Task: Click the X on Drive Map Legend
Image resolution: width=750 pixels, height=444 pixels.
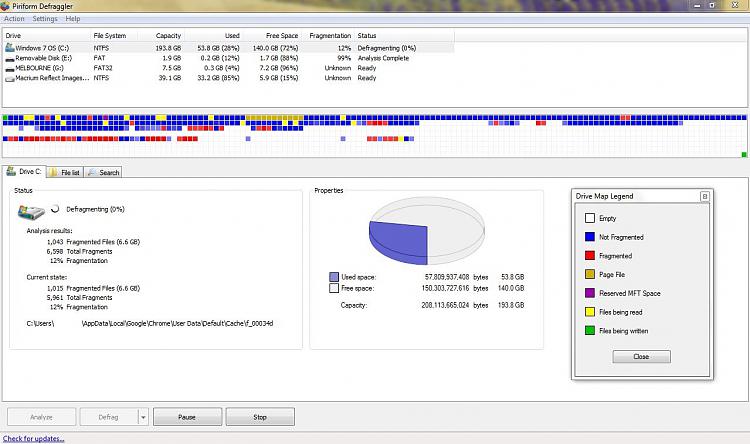Action: [x=705, y=196]
